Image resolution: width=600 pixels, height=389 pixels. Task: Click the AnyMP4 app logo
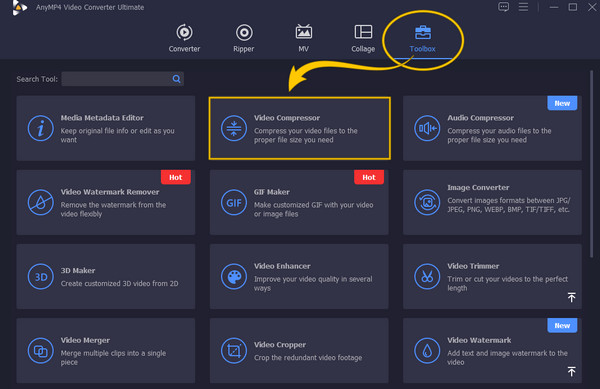(20, 7)
